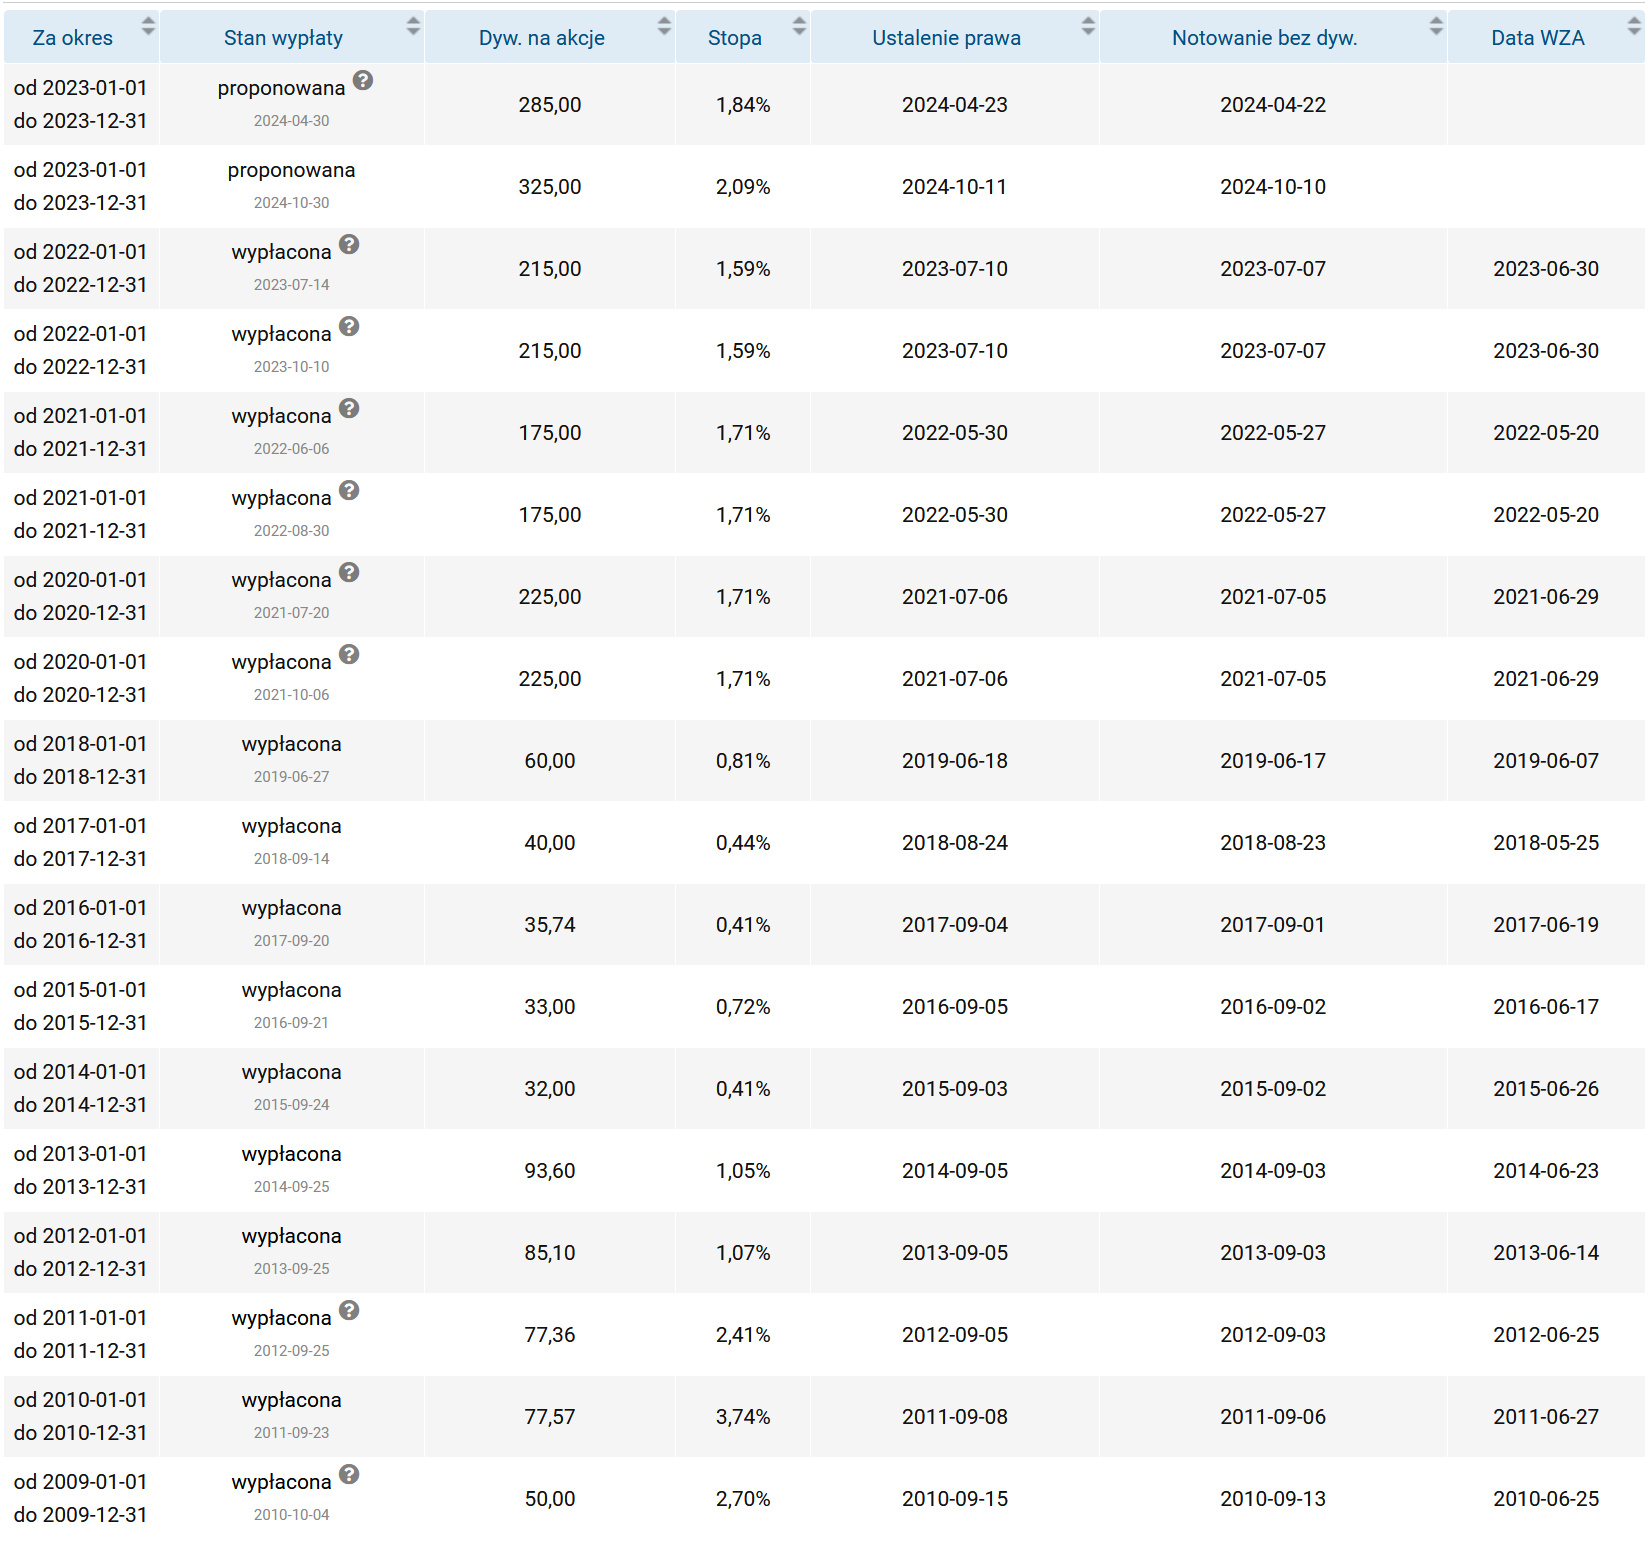Select WZA date 2012-06-25
This screenshot has width=1650, height=1549.
[x=1546, y=1335]
